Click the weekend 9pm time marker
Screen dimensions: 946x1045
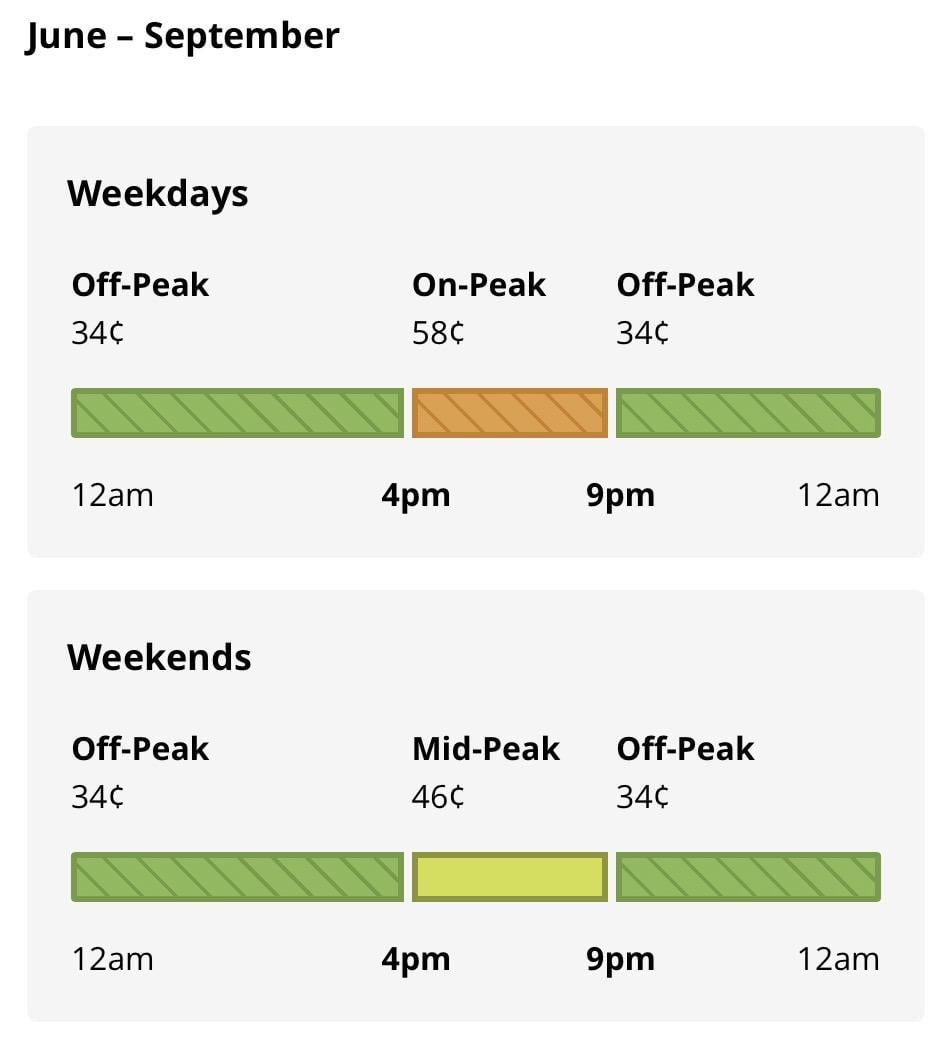click(x=621, y=960)
